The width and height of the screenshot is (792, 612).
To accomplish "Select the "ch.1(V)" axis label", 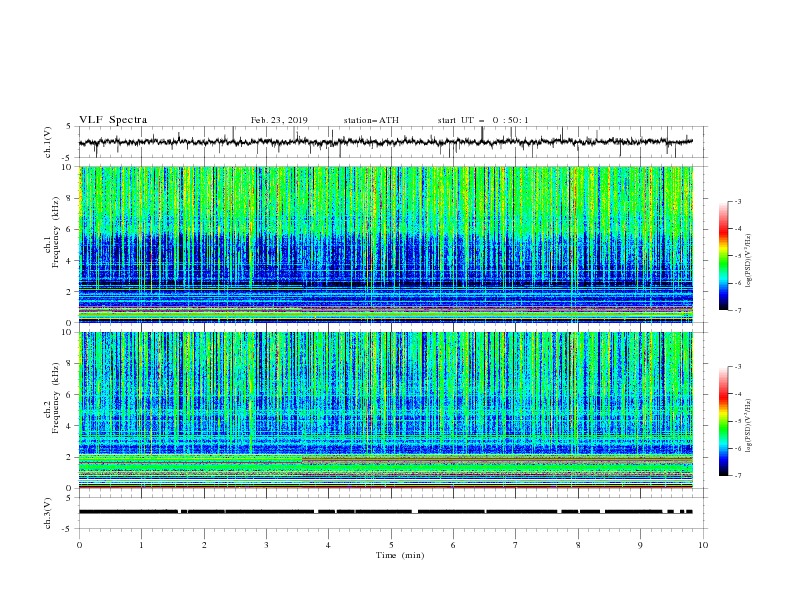I will click(48, 142).
